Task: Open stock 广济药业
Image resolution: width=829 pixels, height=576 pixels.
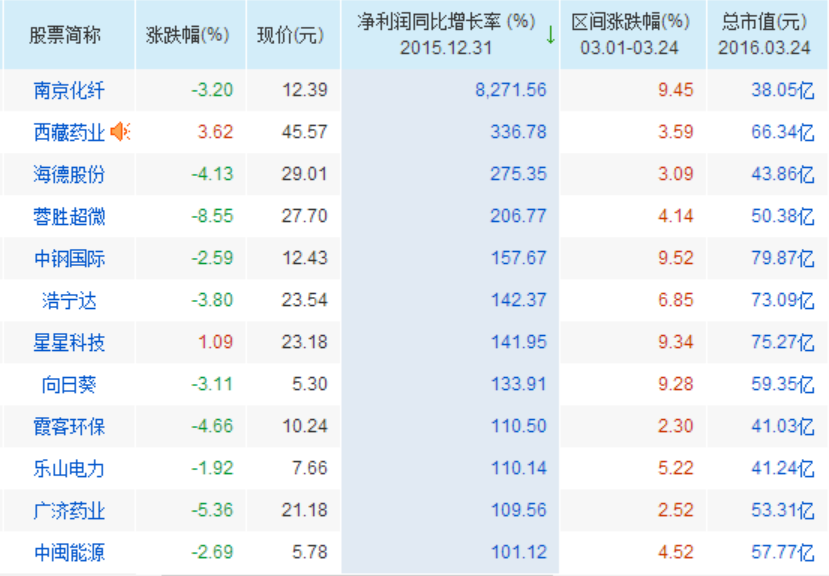Action: (x=69, y=510)
